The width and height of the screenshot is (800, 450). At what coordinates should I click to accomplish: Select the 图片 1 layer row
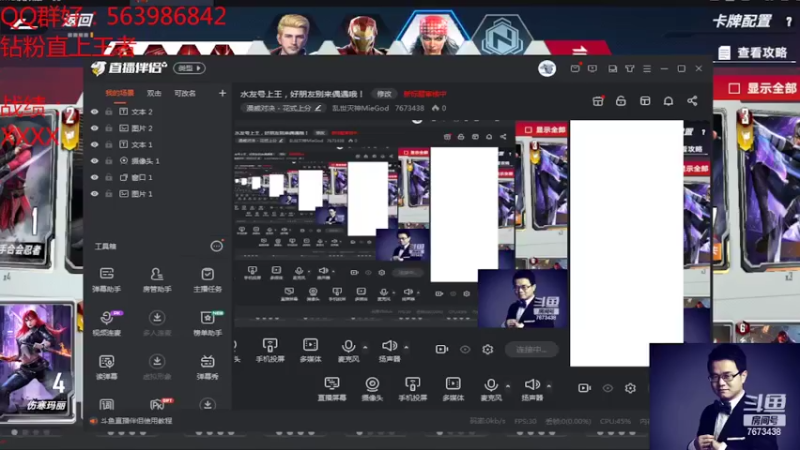click(x=159, y=193)
